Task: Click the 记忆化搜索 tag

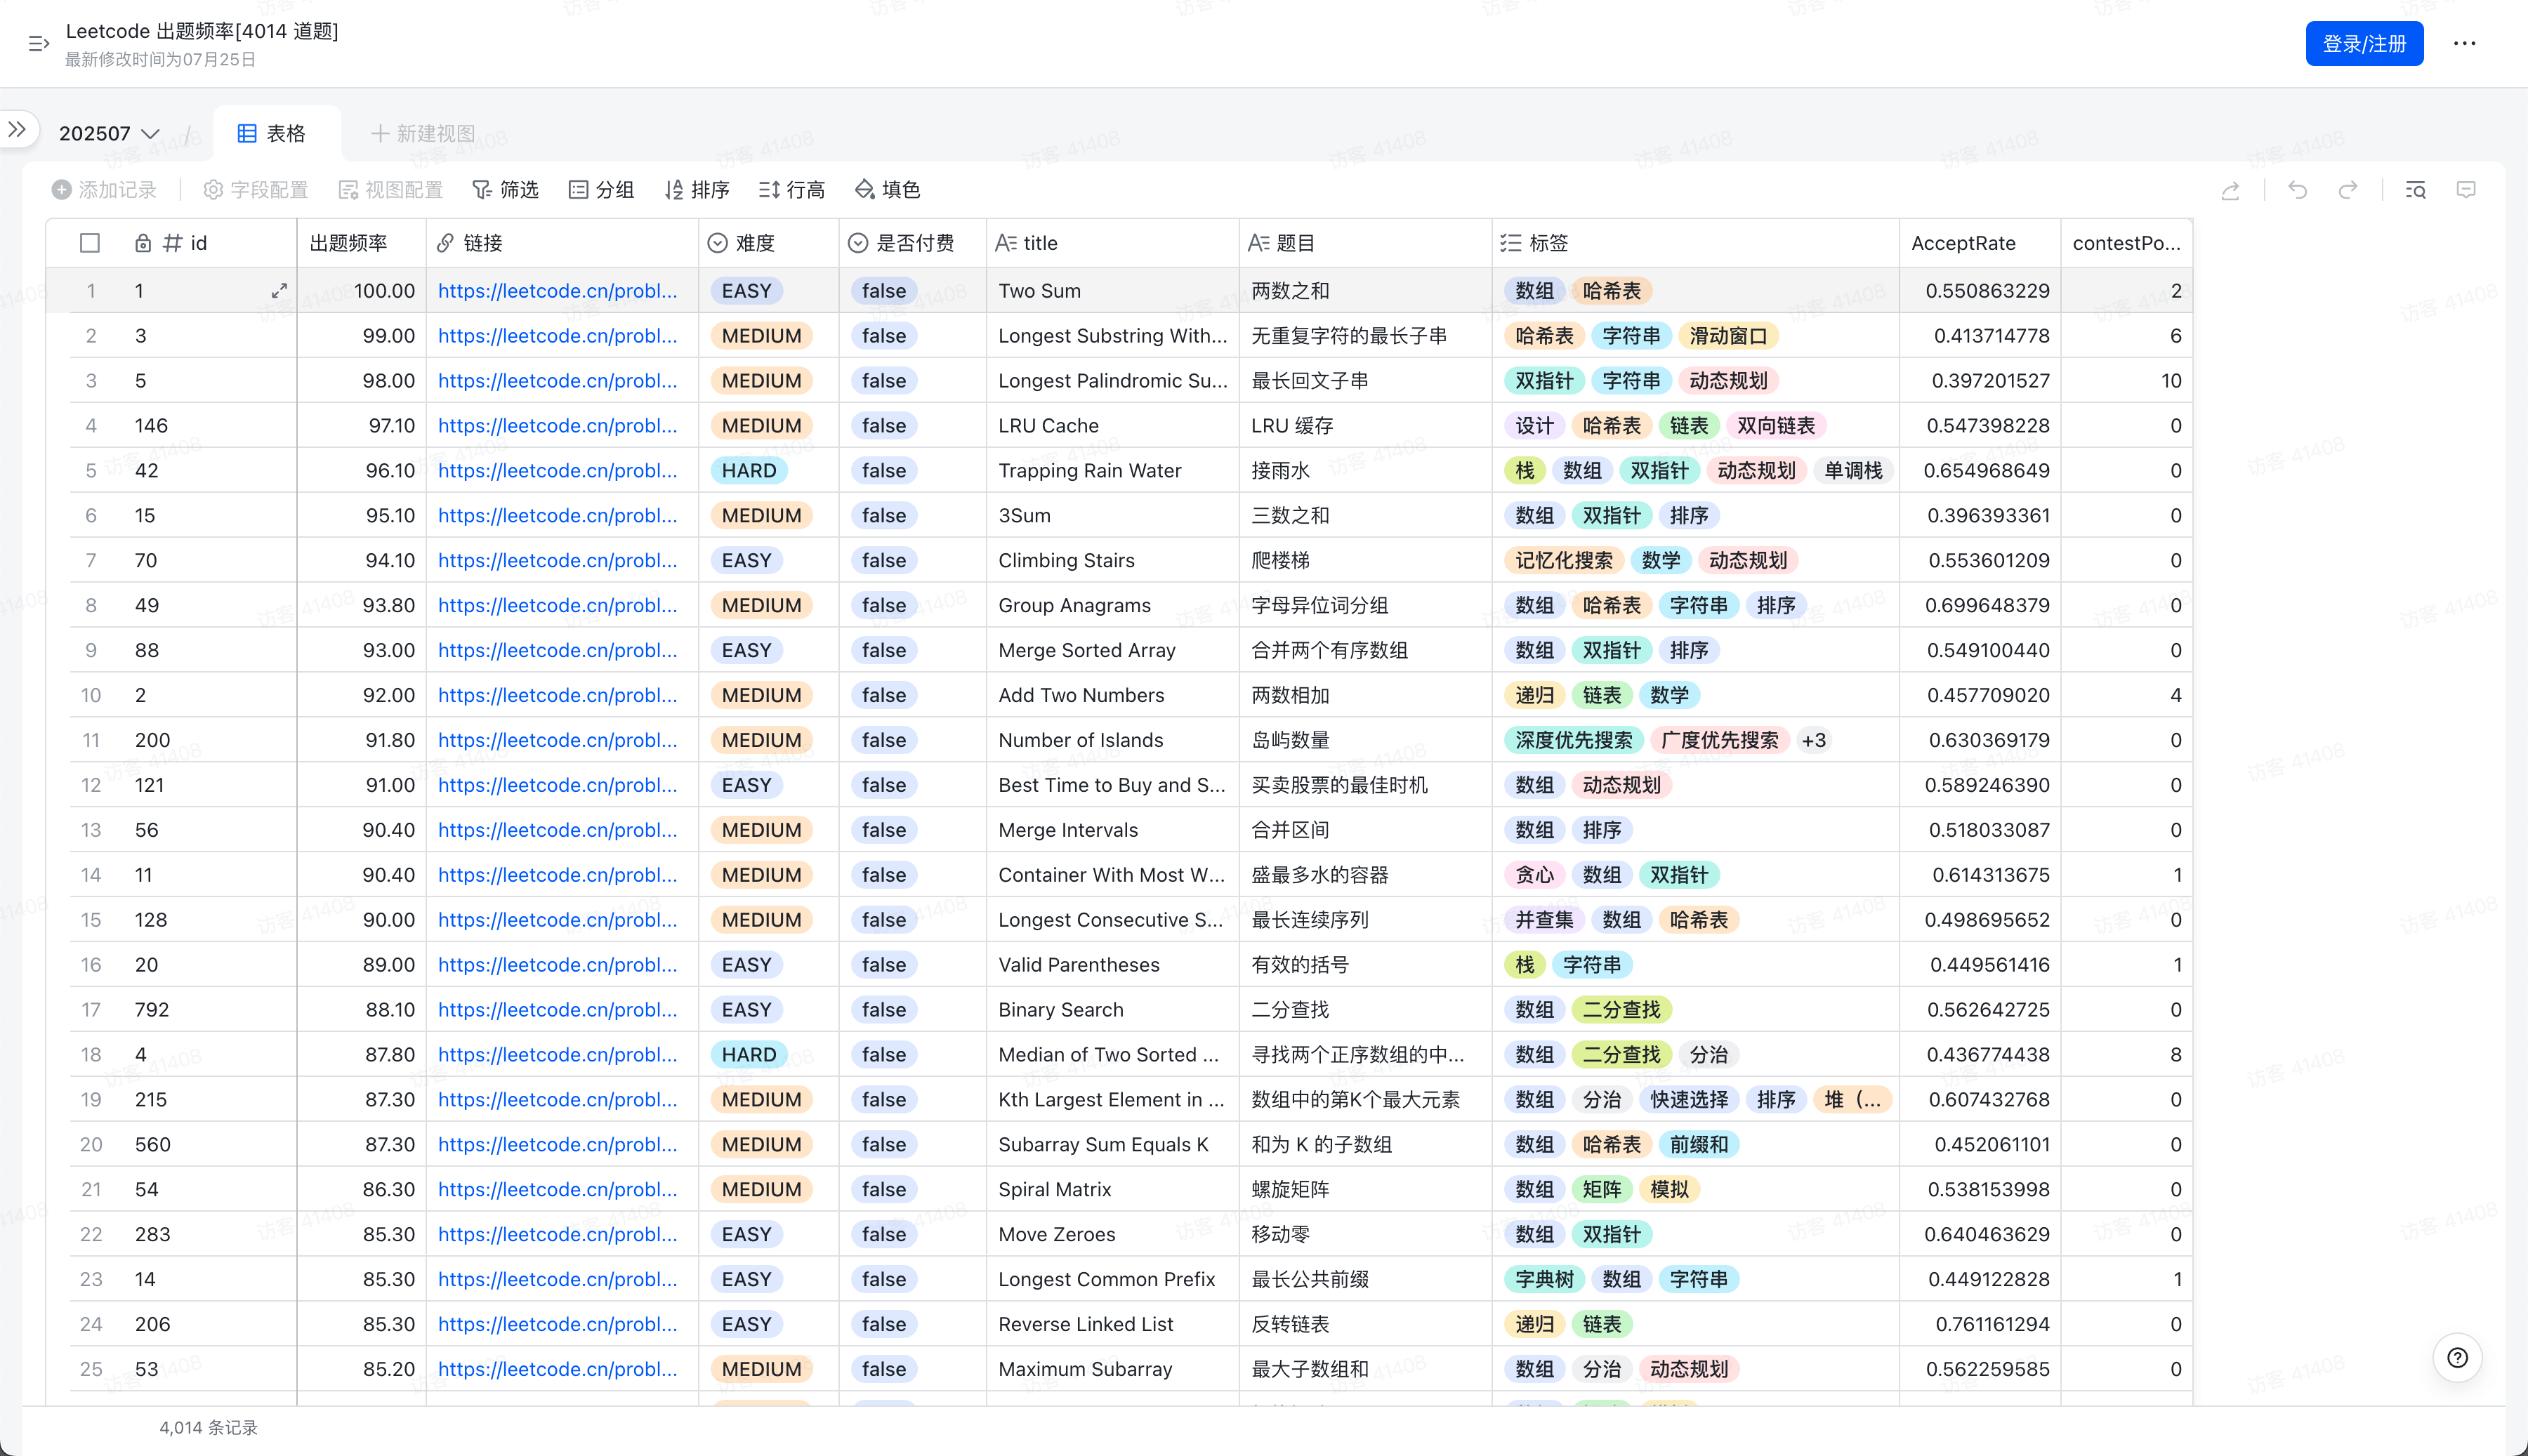Action: coord(1564,561)
